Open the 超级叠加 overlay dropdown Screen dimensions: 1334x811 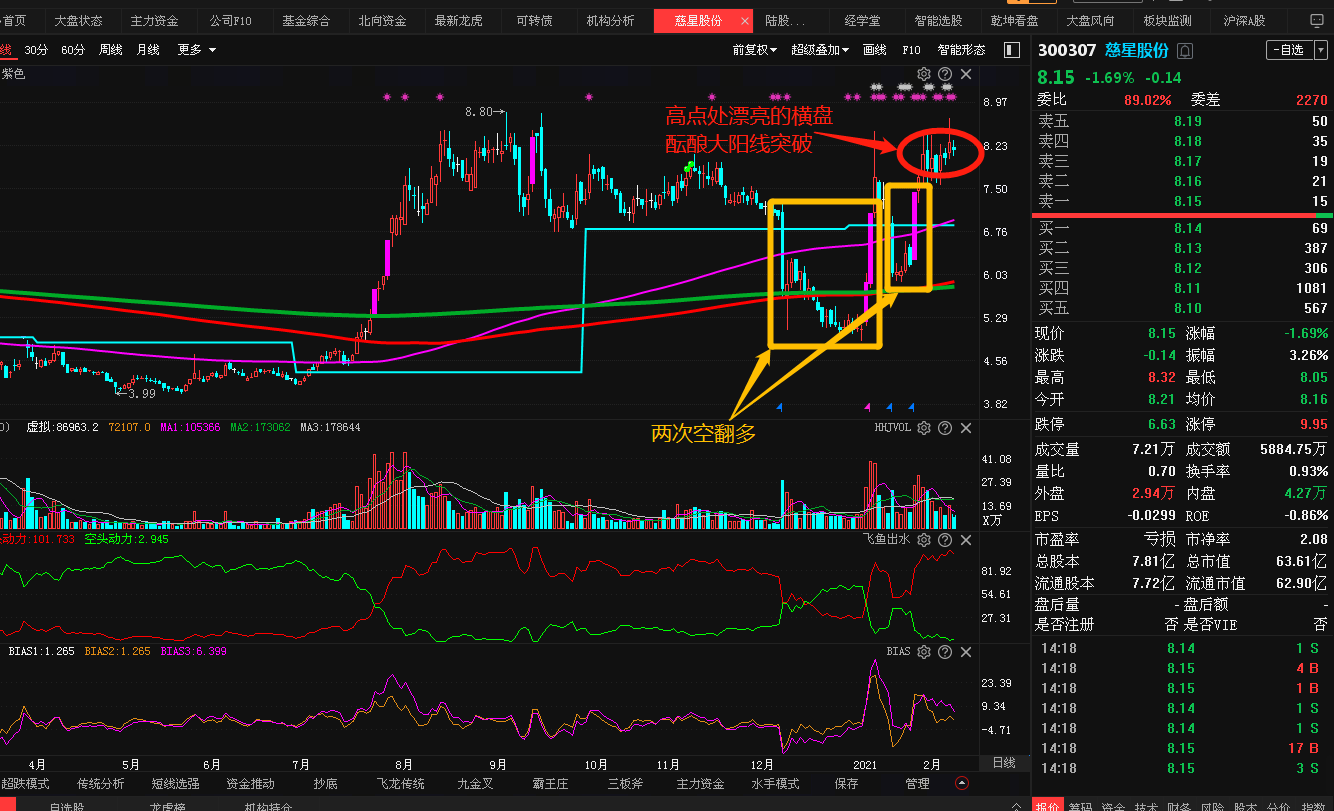click(820, 50)
